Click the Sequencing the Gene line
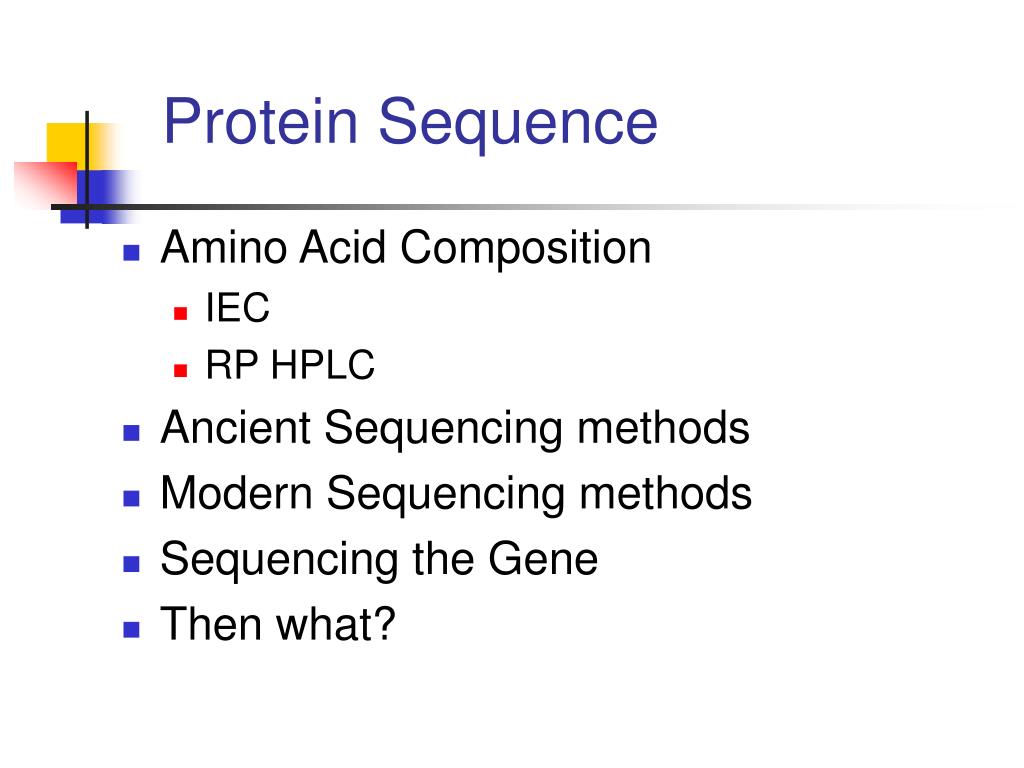The image size is (1024, 768). click(379, 560)
